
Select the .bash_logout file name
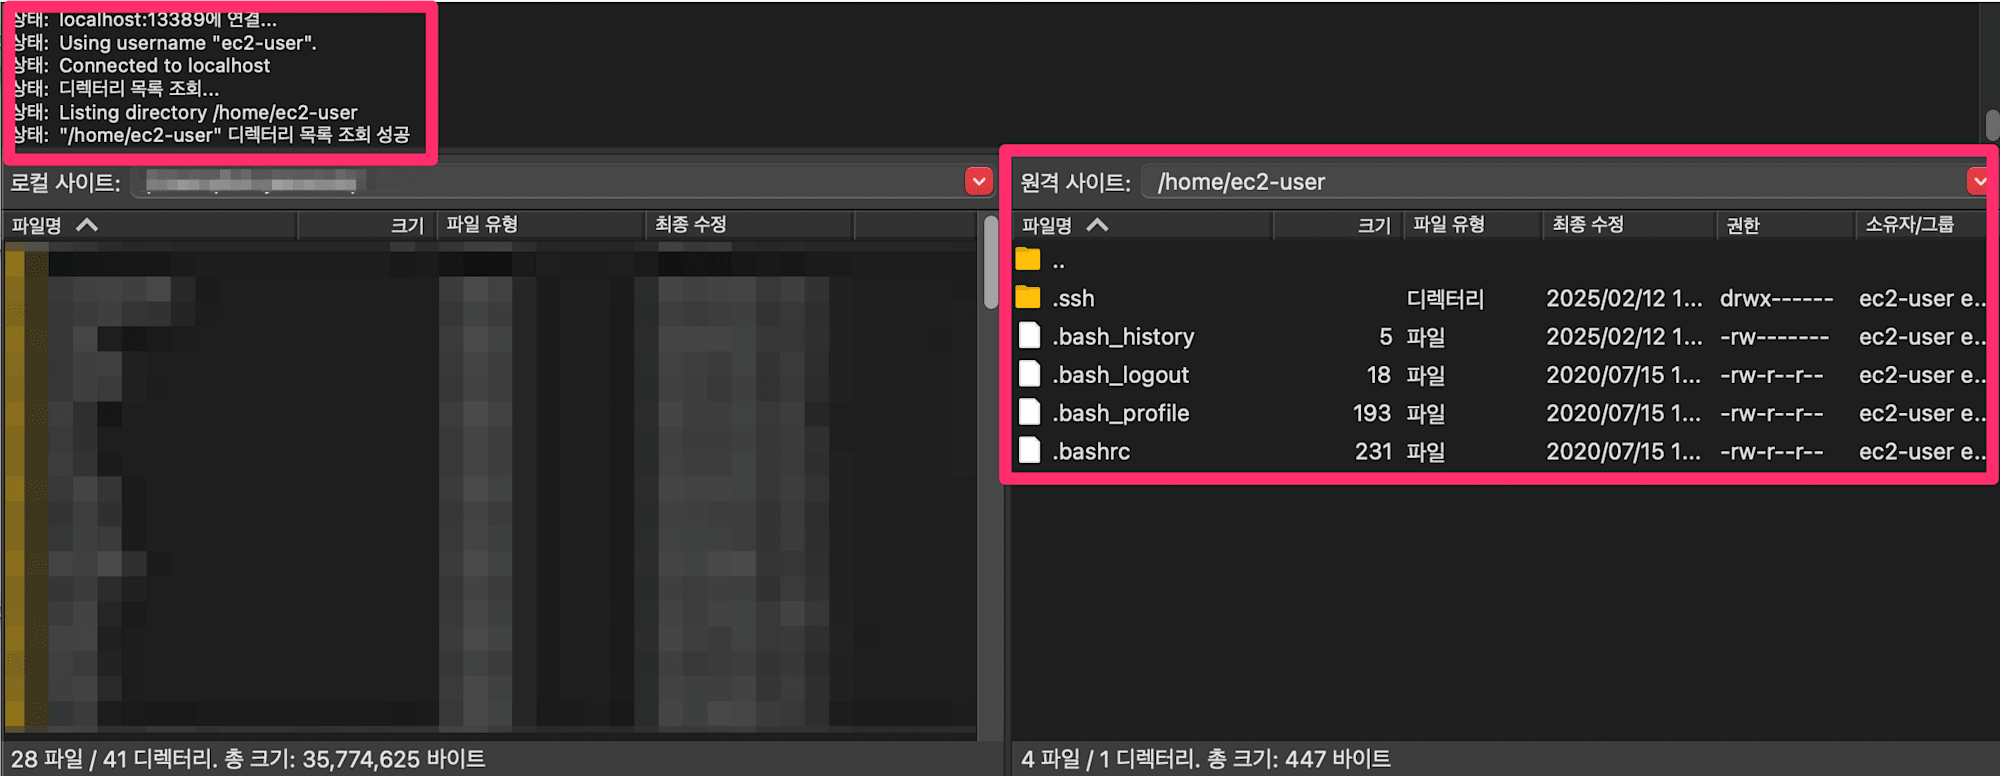tap(1120, 375)
